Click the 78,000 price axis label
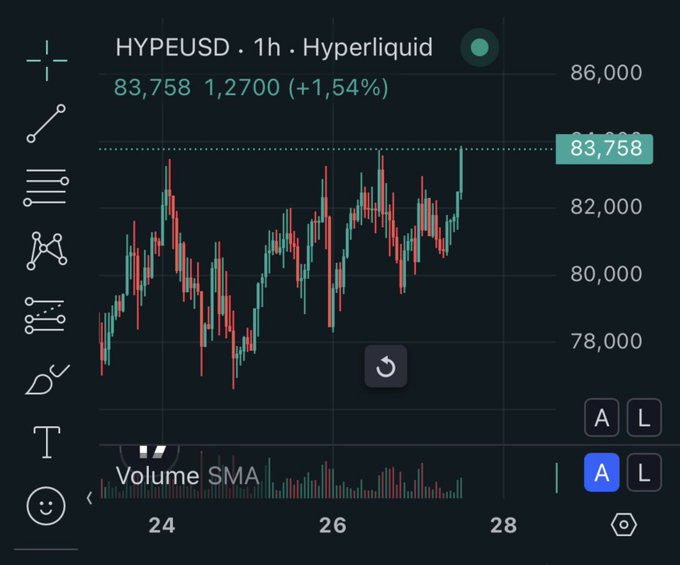 [606, 341]
